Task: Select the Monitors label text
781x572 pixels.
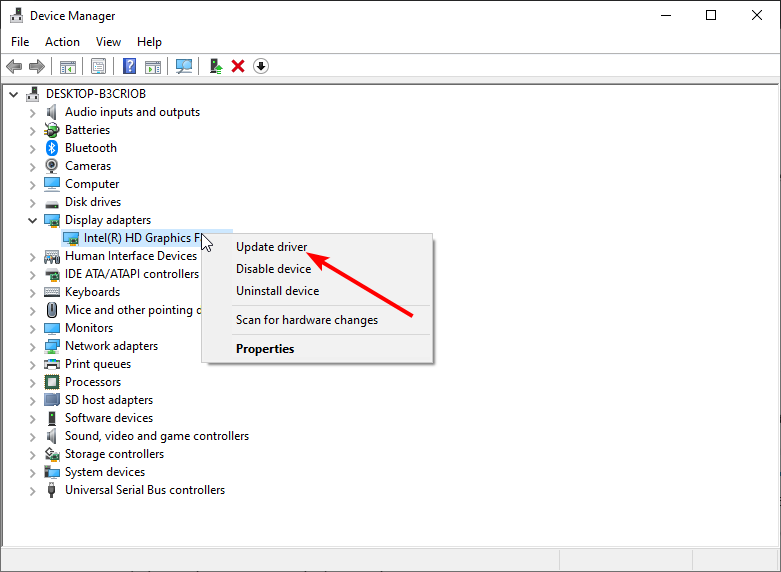Action: [89, 328]
